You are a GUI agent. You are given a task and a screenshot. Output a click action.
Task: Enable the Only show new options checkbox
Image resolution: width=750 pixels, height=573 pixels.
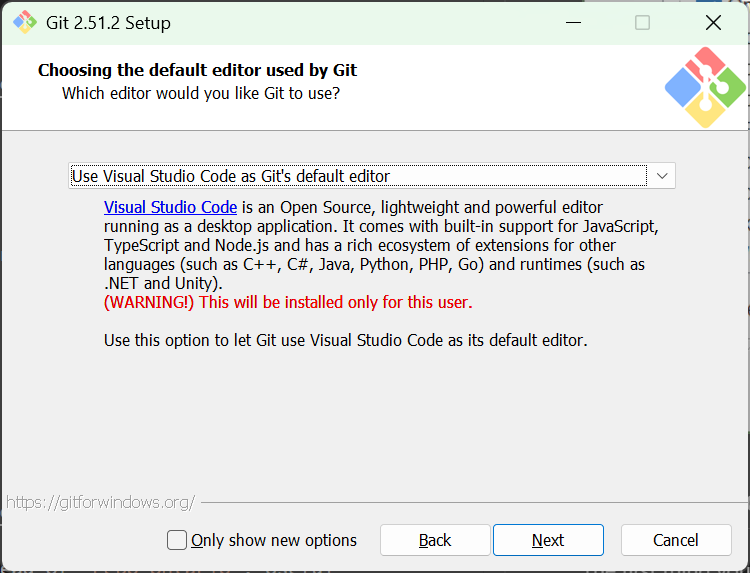(x=177, y=540)
